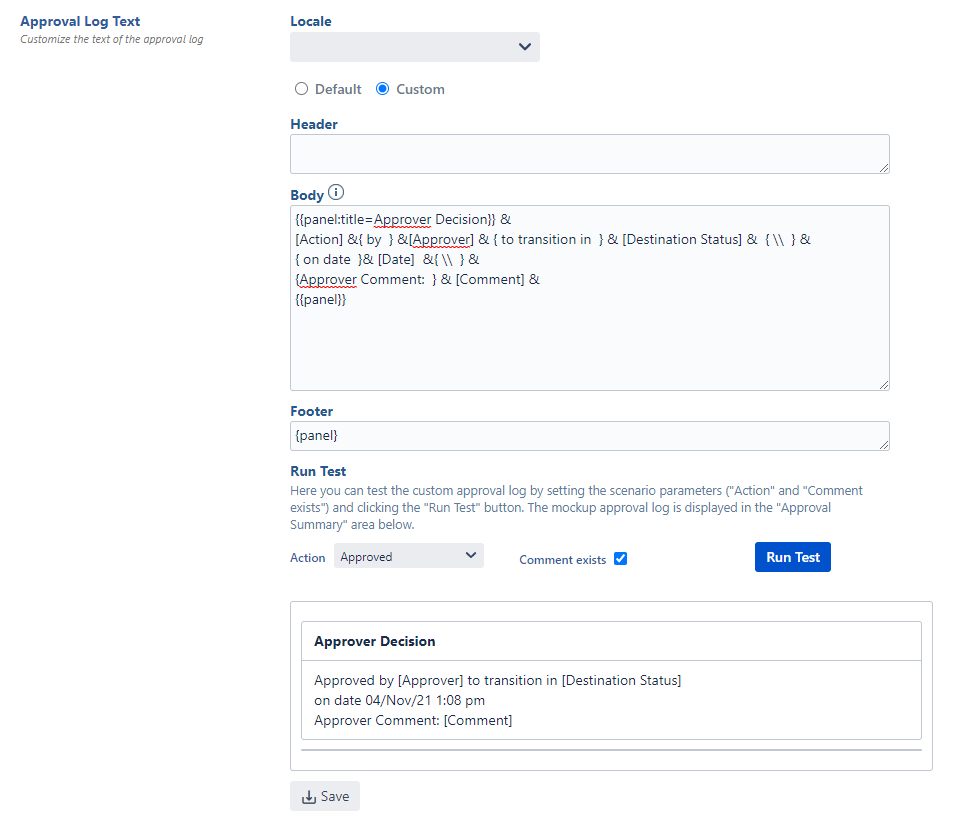Screen dimensions: 977x823
Task: Uncheck the Comment exists checkbox
Action: [620, 559]
